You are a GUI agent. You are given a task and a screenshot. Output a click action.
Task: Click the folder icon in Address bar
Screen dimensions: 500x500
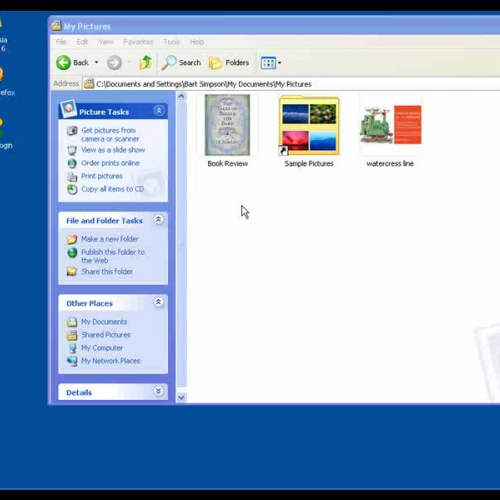coord(89,84)
